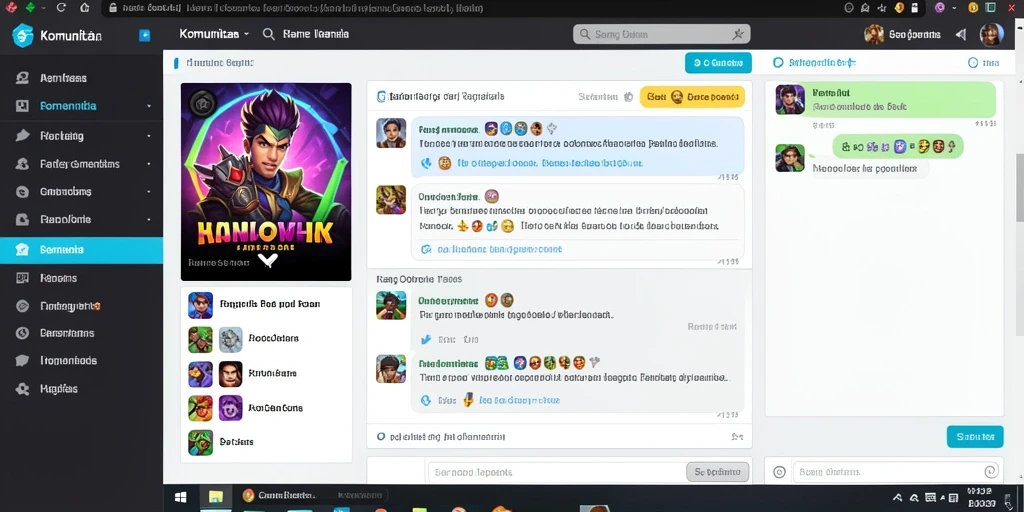Click the magnifier icon next to the Komunitas dropdown

[268, 34]
